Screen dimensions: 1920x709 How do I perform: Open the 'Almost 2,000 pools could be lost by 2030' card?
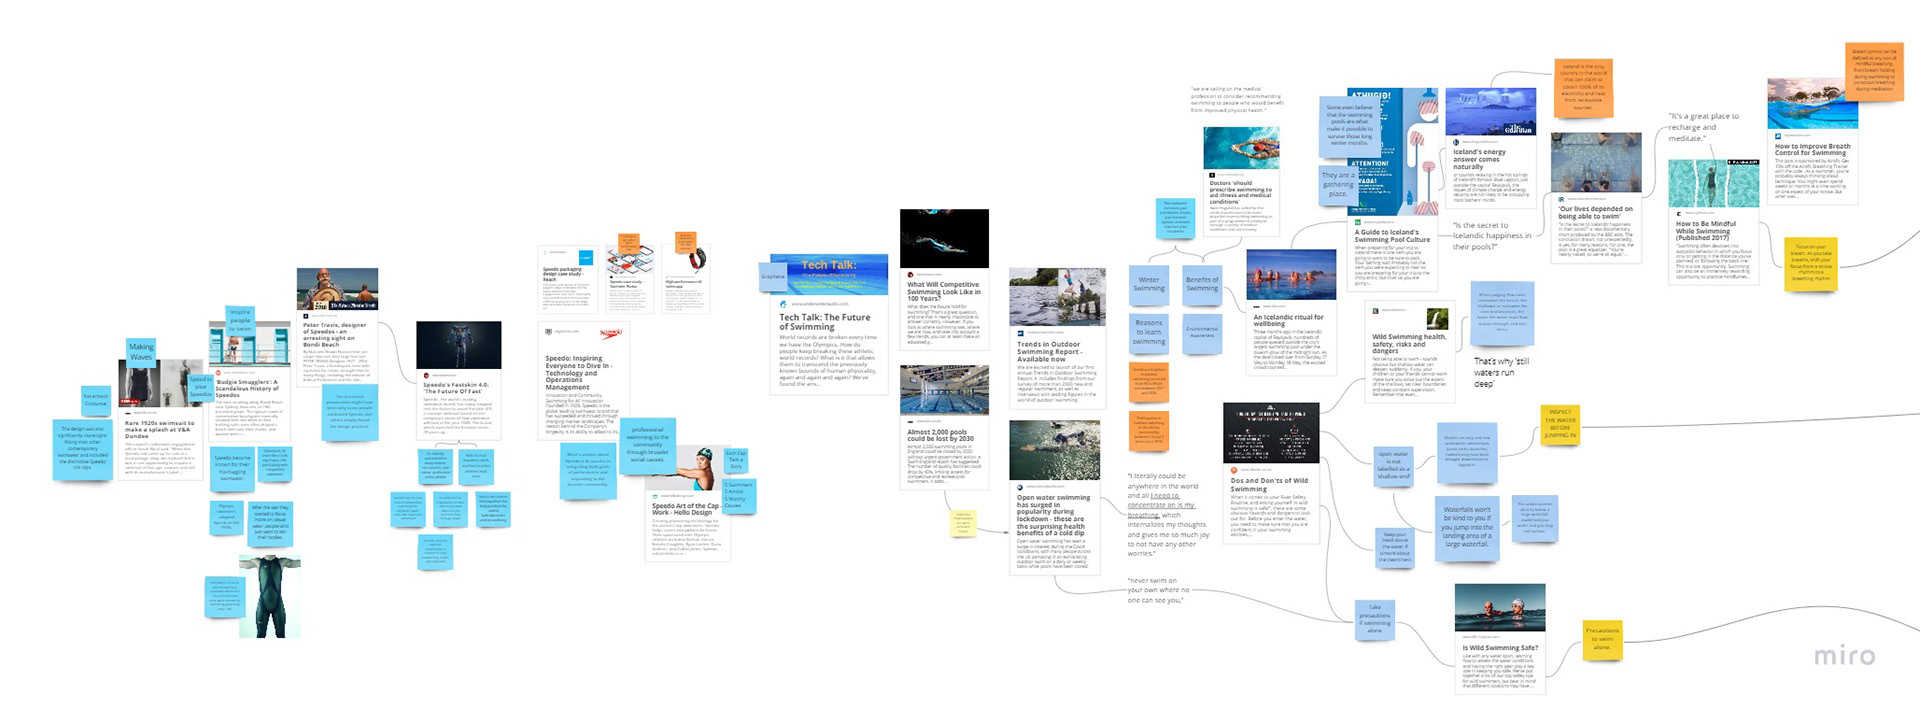click(942, 428)
